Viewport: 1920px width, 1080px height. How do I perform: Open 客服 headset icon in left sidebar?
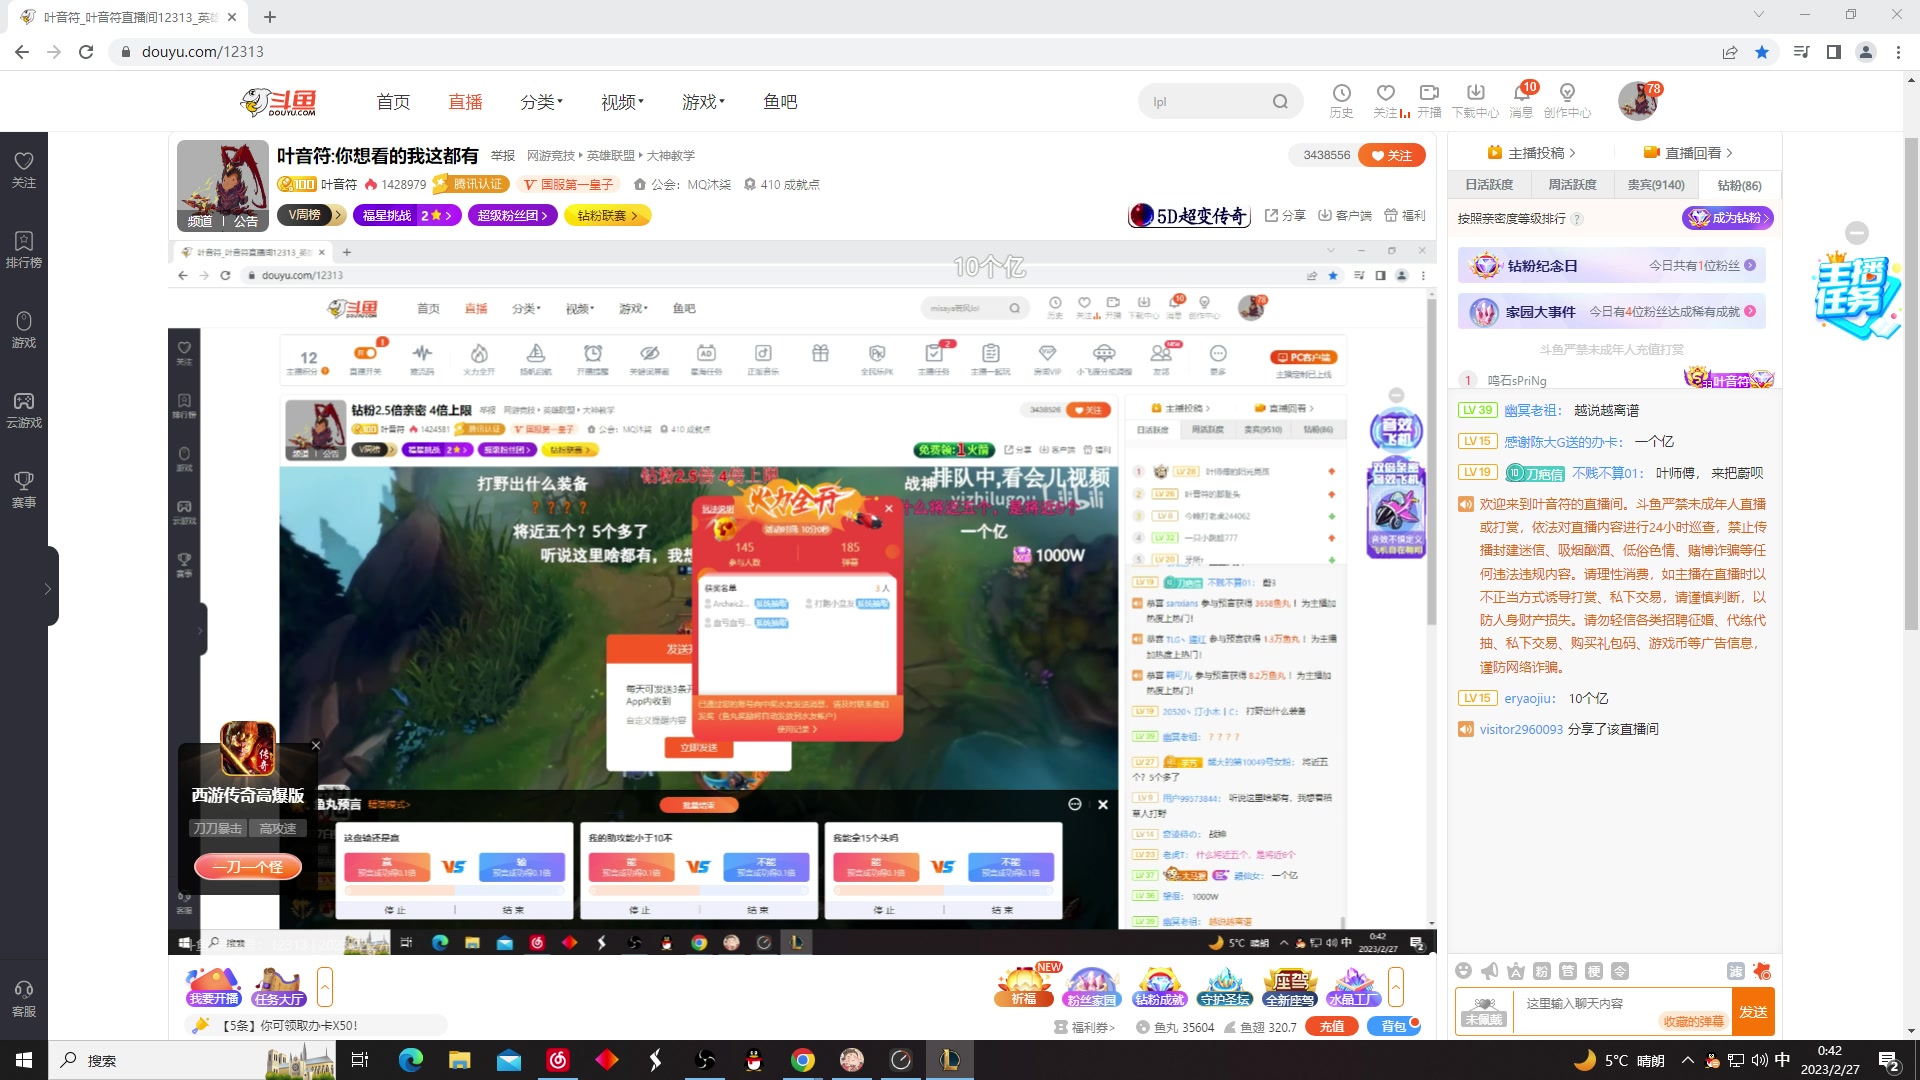pos(24,999)
